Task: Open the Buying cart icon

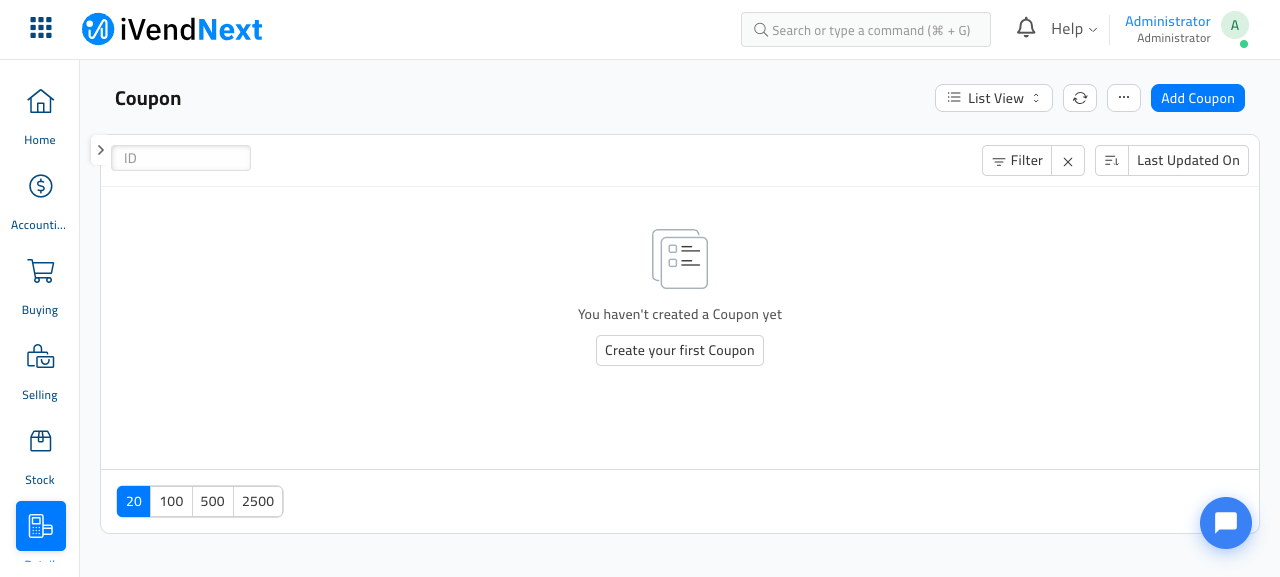Action: 40,271
